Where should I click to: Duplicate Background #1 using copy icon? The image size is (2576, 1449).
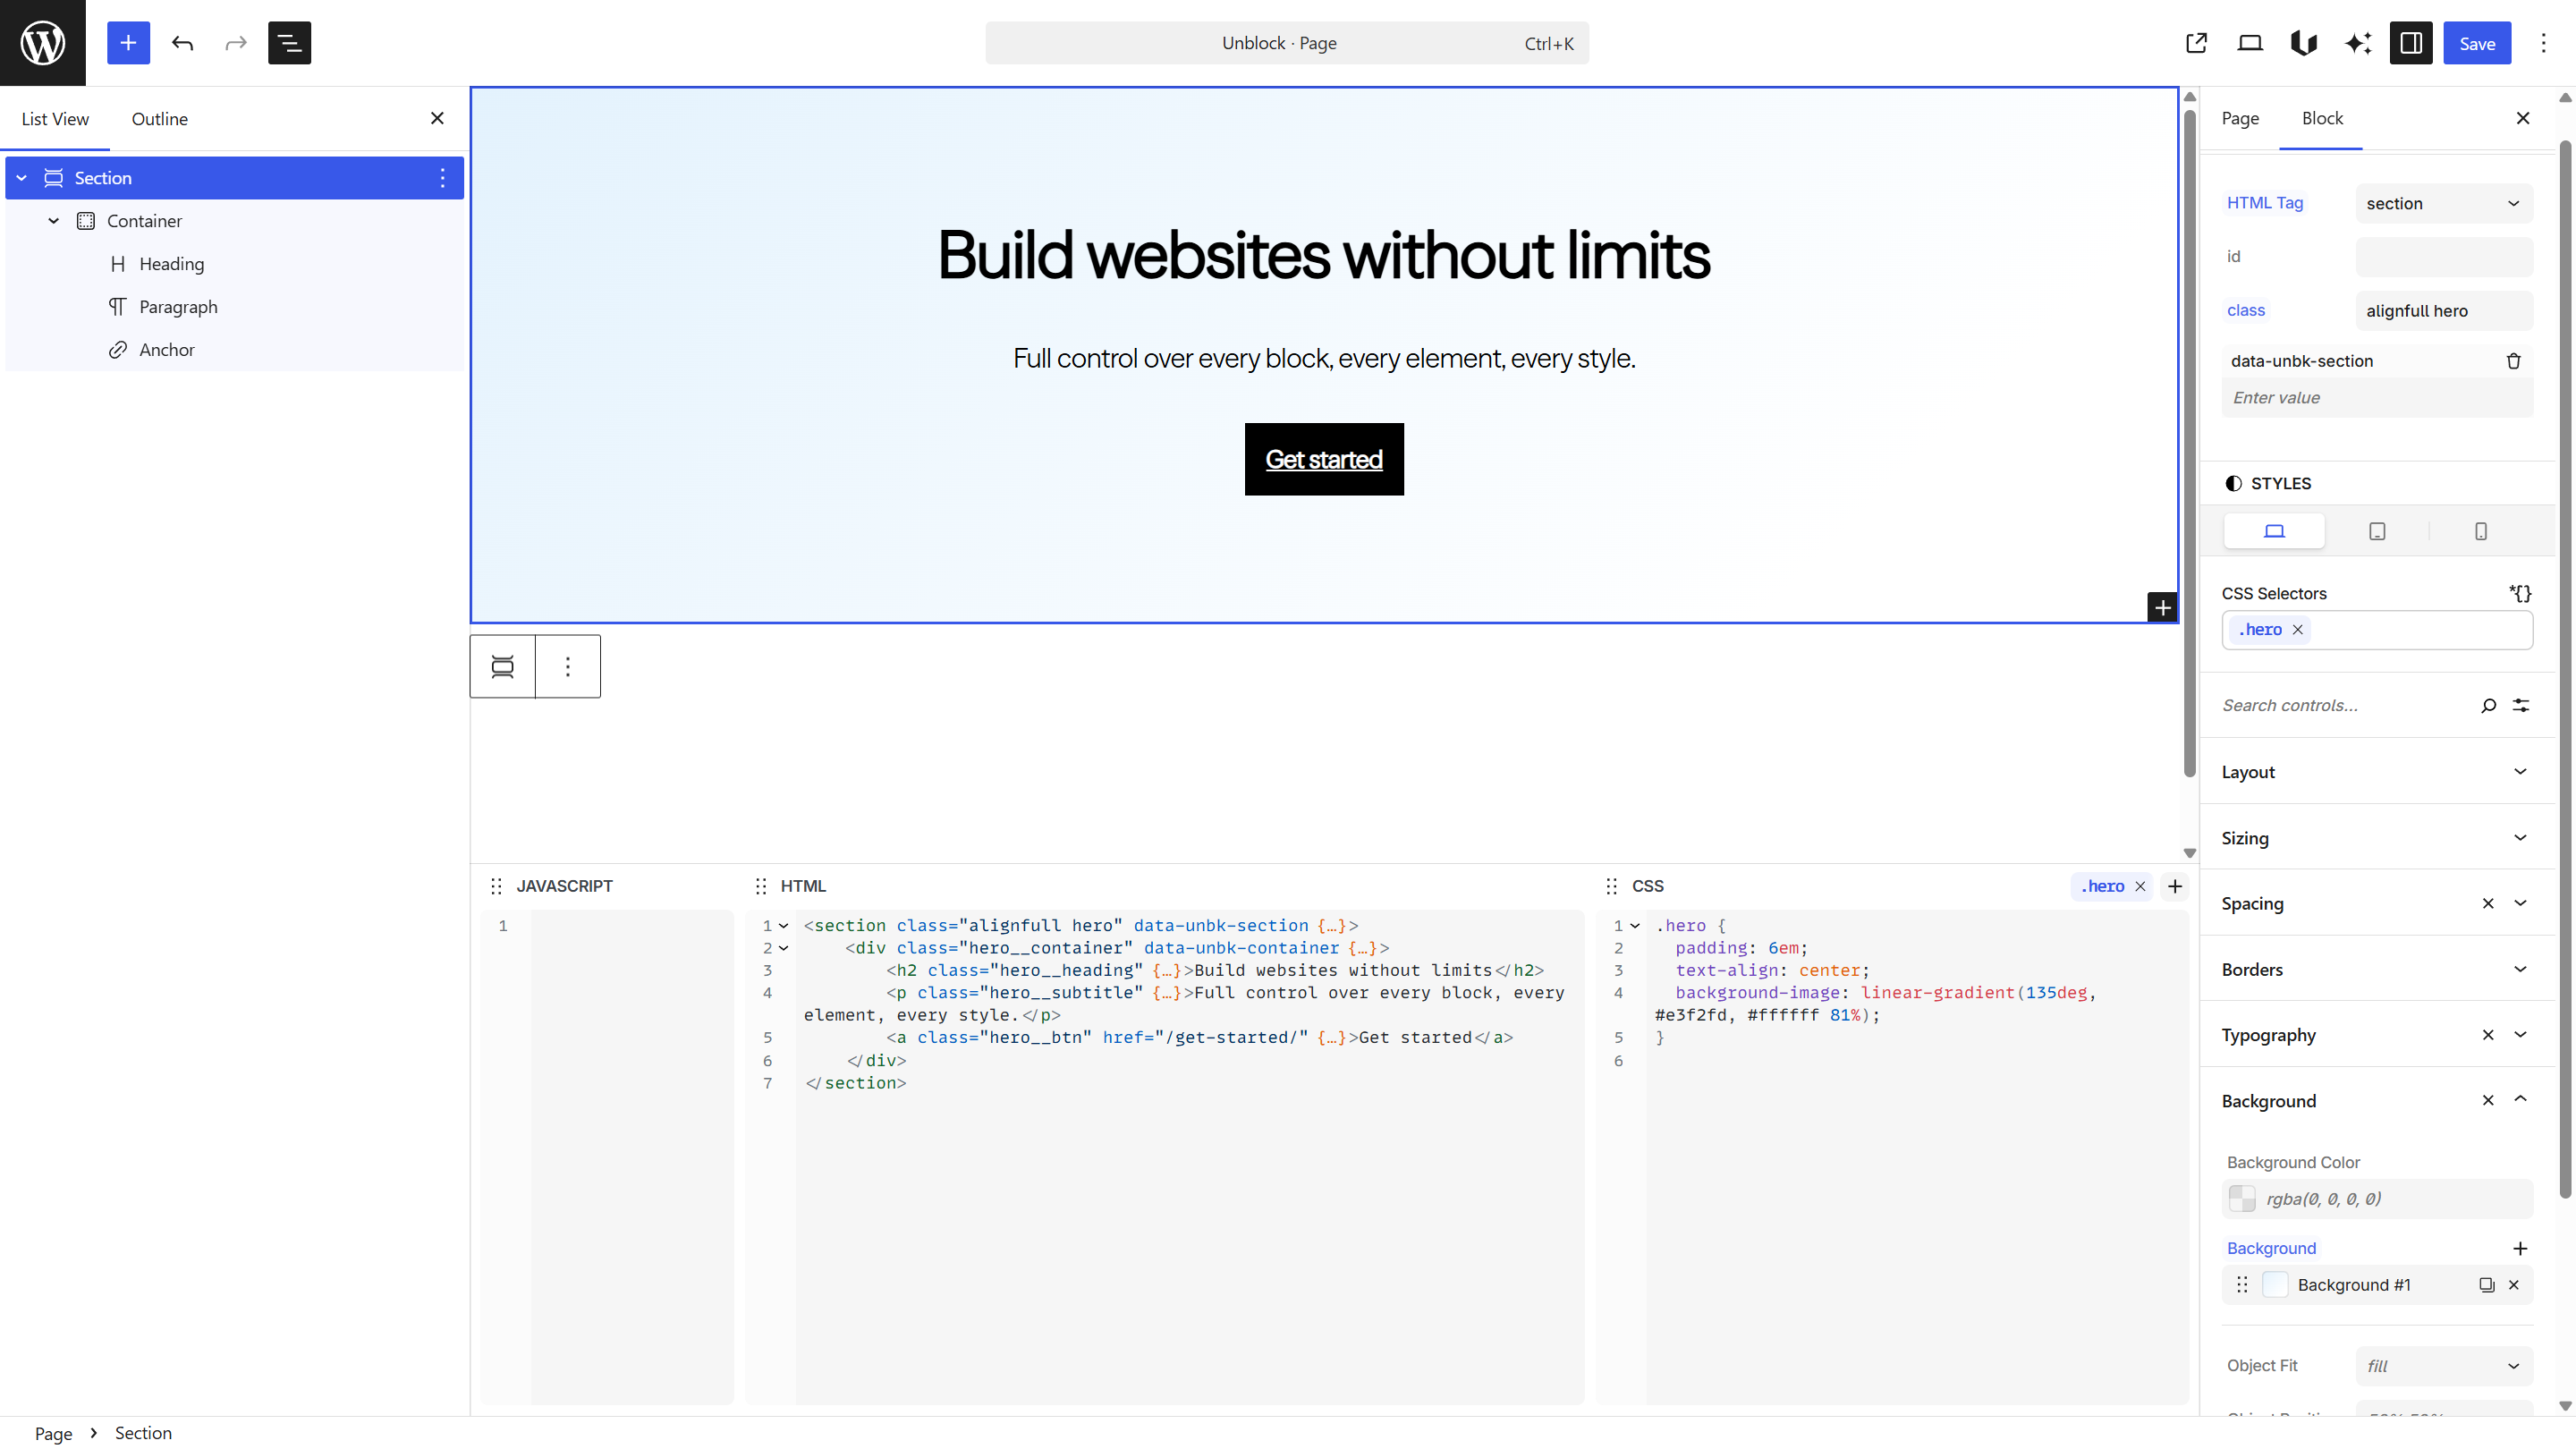click(2487, 1285)
